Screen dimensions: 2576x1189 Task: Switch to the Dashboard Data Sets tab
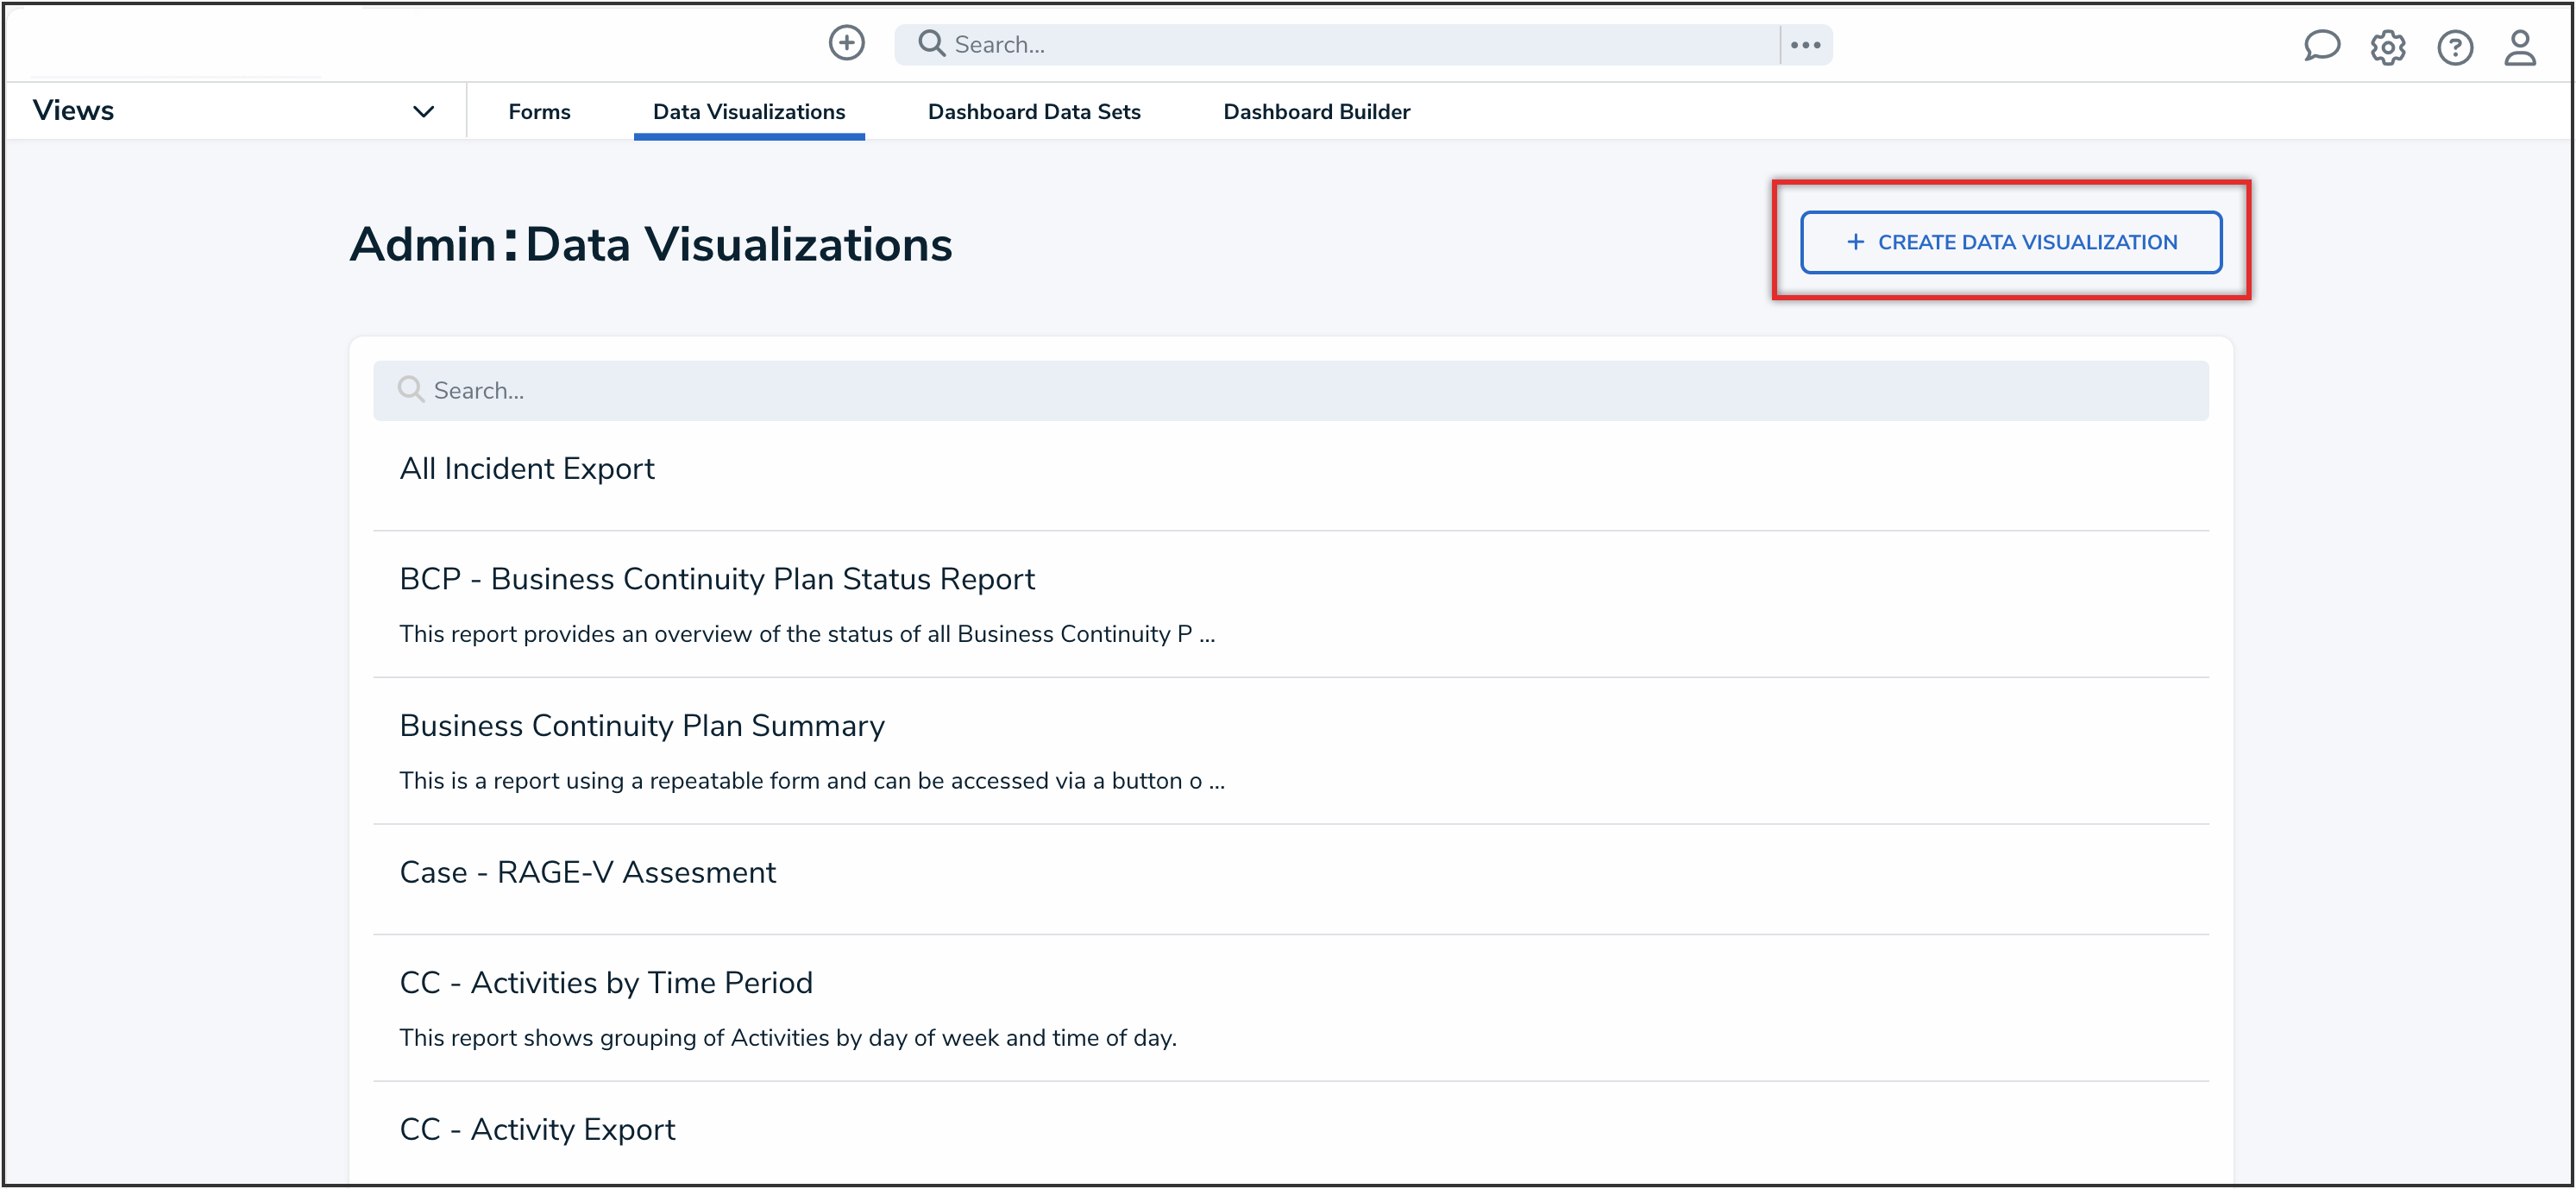tap(1034, 111)
